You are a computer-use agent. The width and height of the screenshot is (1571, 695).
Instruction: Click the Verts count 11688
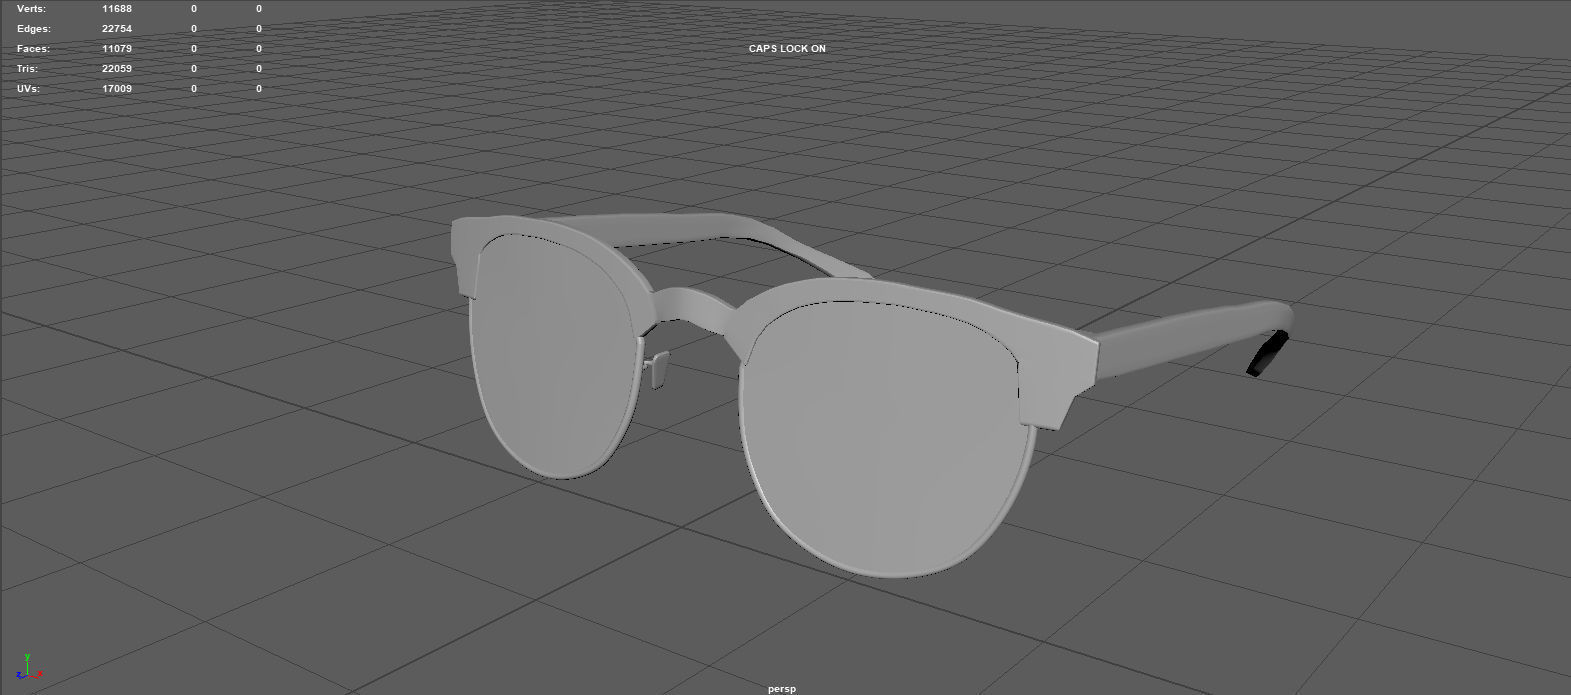coord(116,8)
